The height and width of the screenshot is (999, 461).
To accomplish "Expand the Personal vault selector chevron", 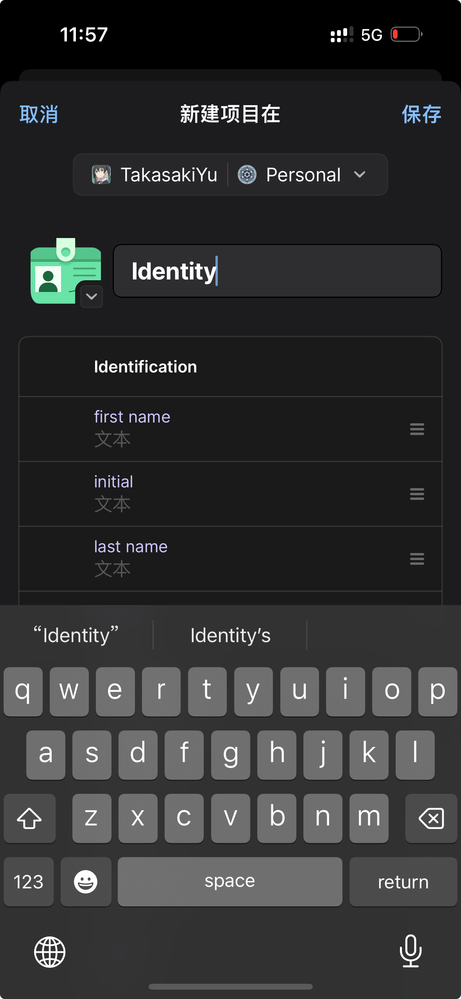I will click(x=360, y=175).
